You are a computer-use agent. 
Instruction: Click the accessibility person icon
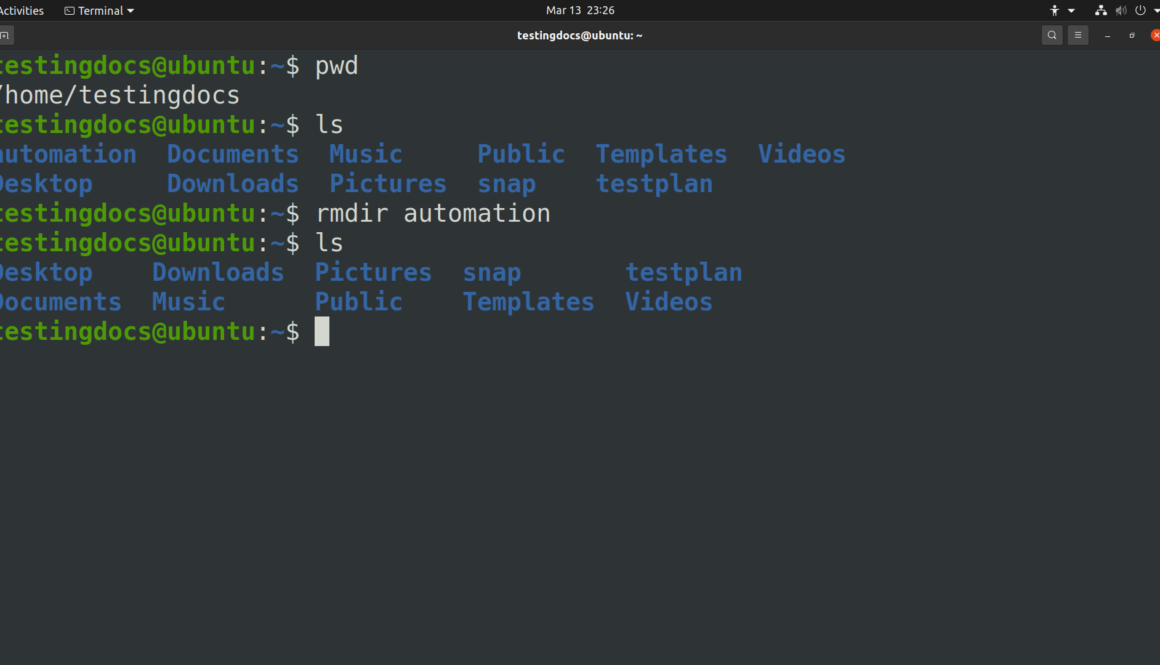[1054, 11]
